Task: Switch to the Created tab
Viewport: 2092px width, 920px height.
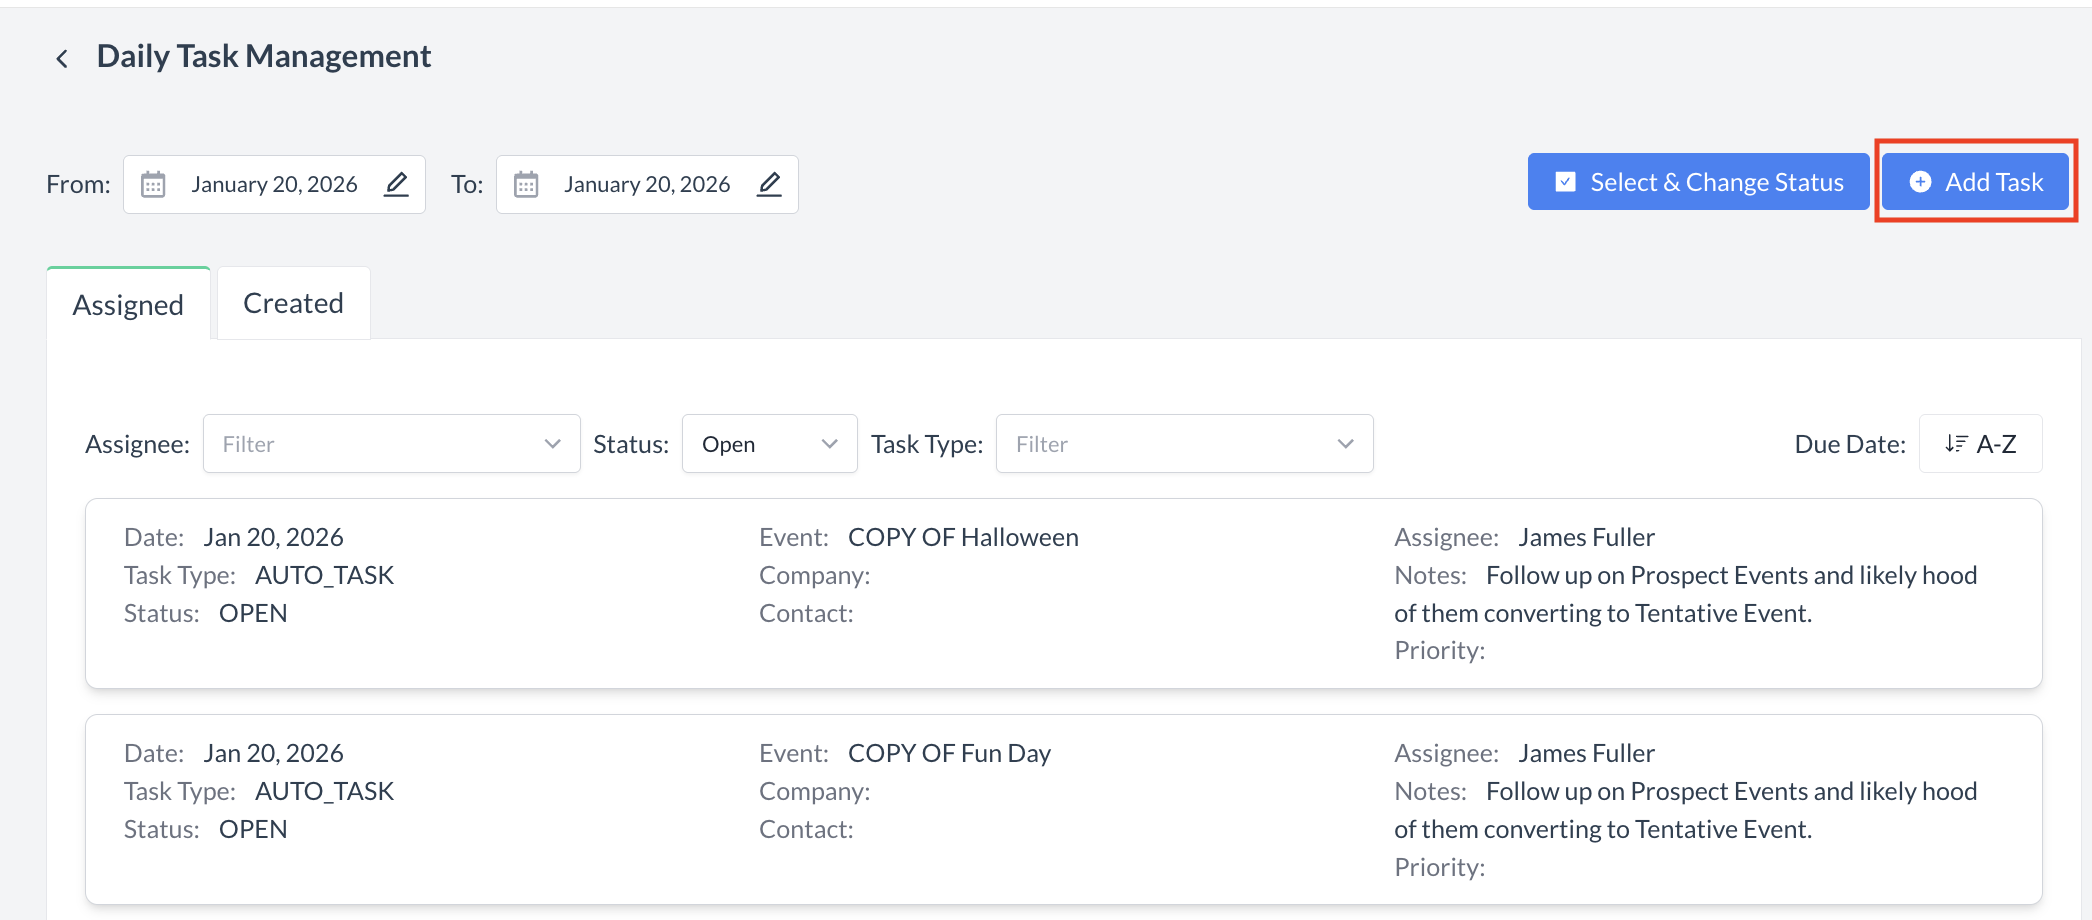Action: (x=293, y=304)
